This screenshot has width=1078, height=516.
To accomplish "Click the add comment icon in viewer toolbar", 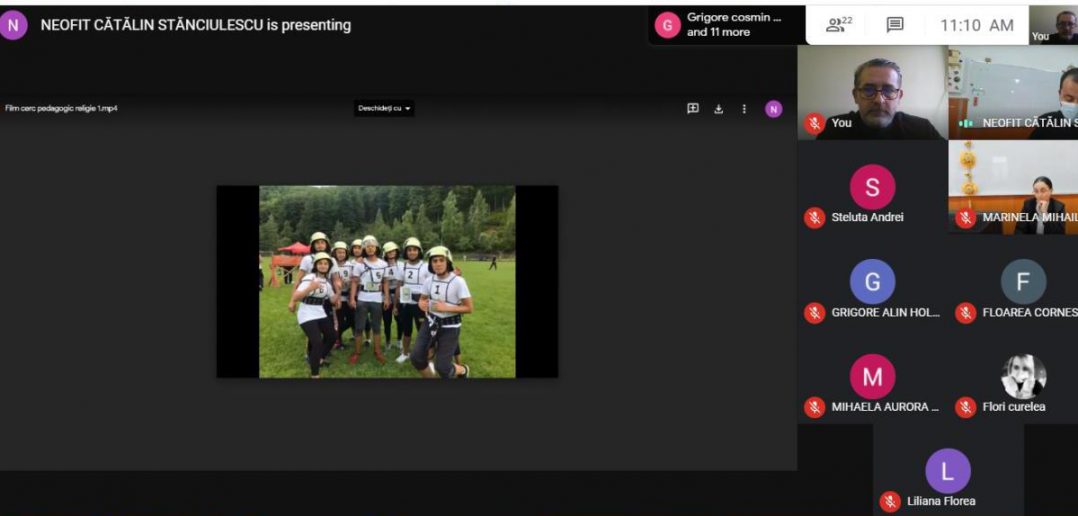I will 693,109.
